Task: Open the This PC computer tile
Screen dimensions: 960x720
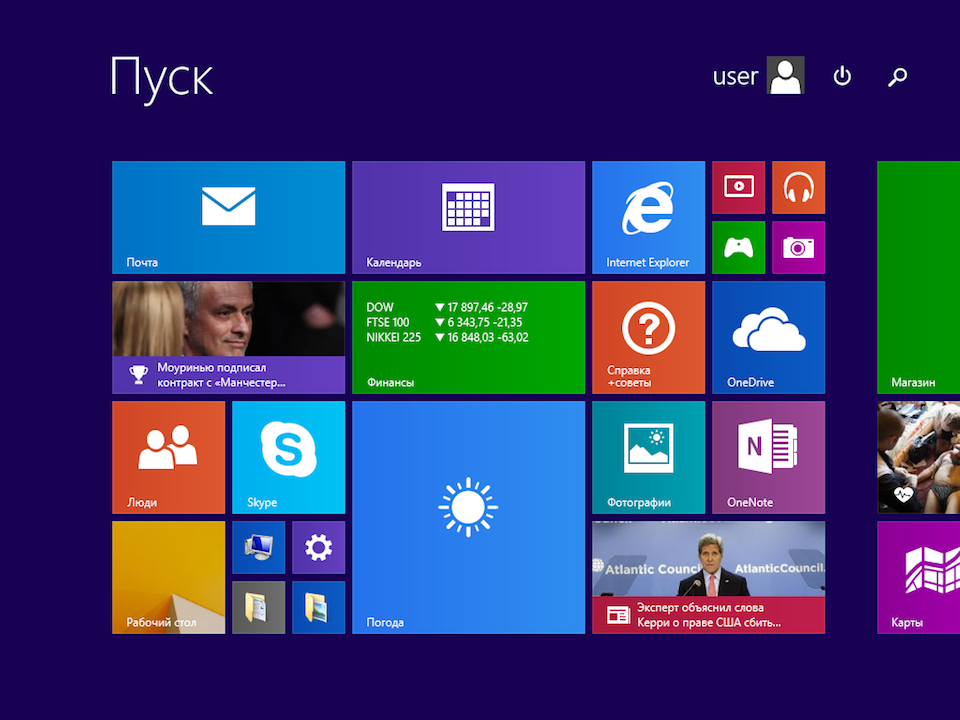Action: (x=258, y=547)
